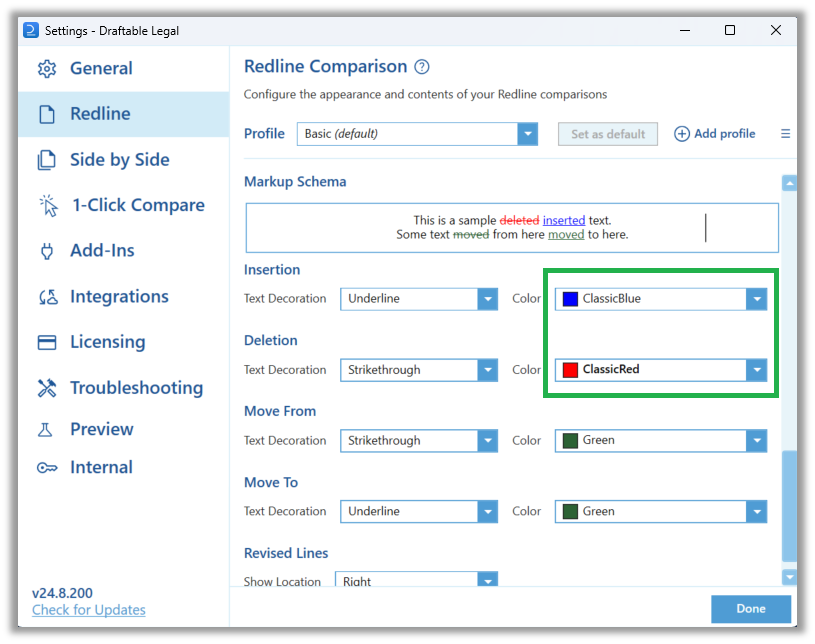Expand Deletion Color ClassicRed dropdown

pos(757,370)
